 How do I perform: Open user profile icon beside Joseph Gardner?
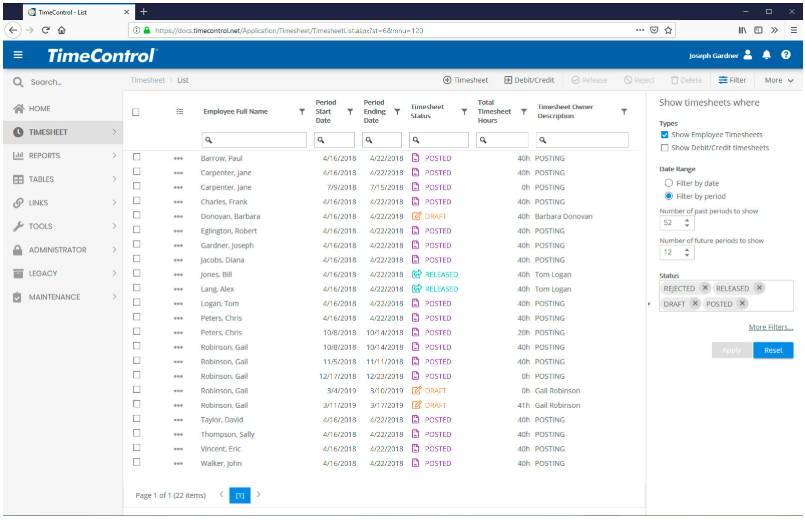click(x=748, y=55)
